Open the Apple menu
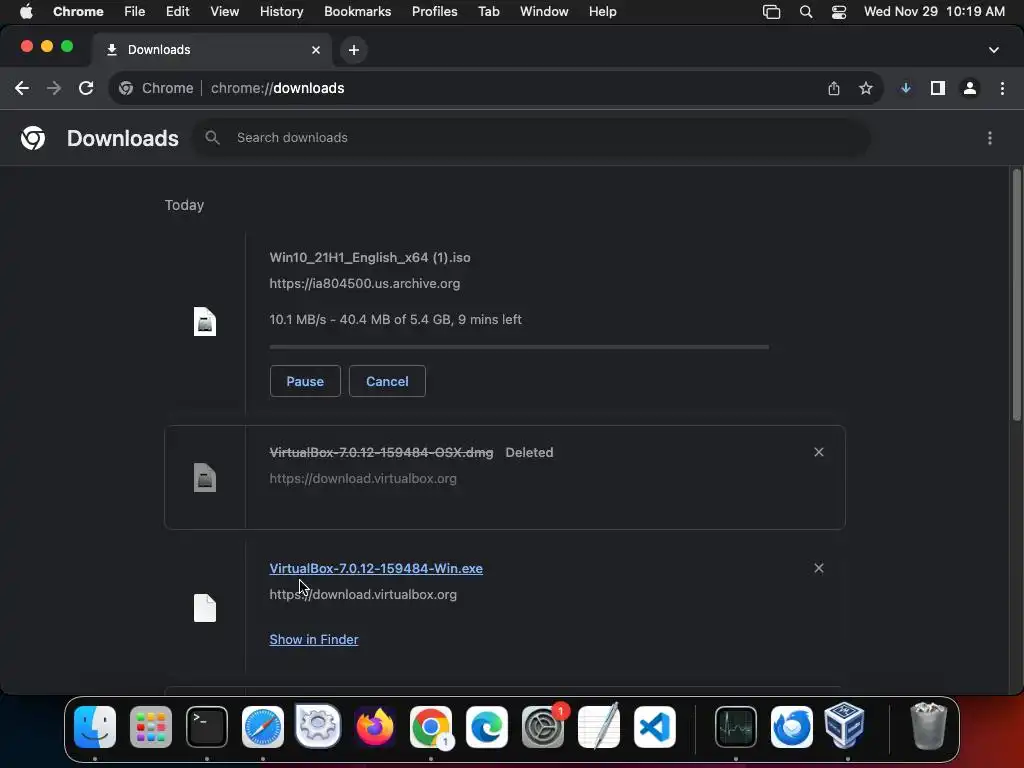Image resolution: width=1024 pixels, height=768 pixels. 26,12
